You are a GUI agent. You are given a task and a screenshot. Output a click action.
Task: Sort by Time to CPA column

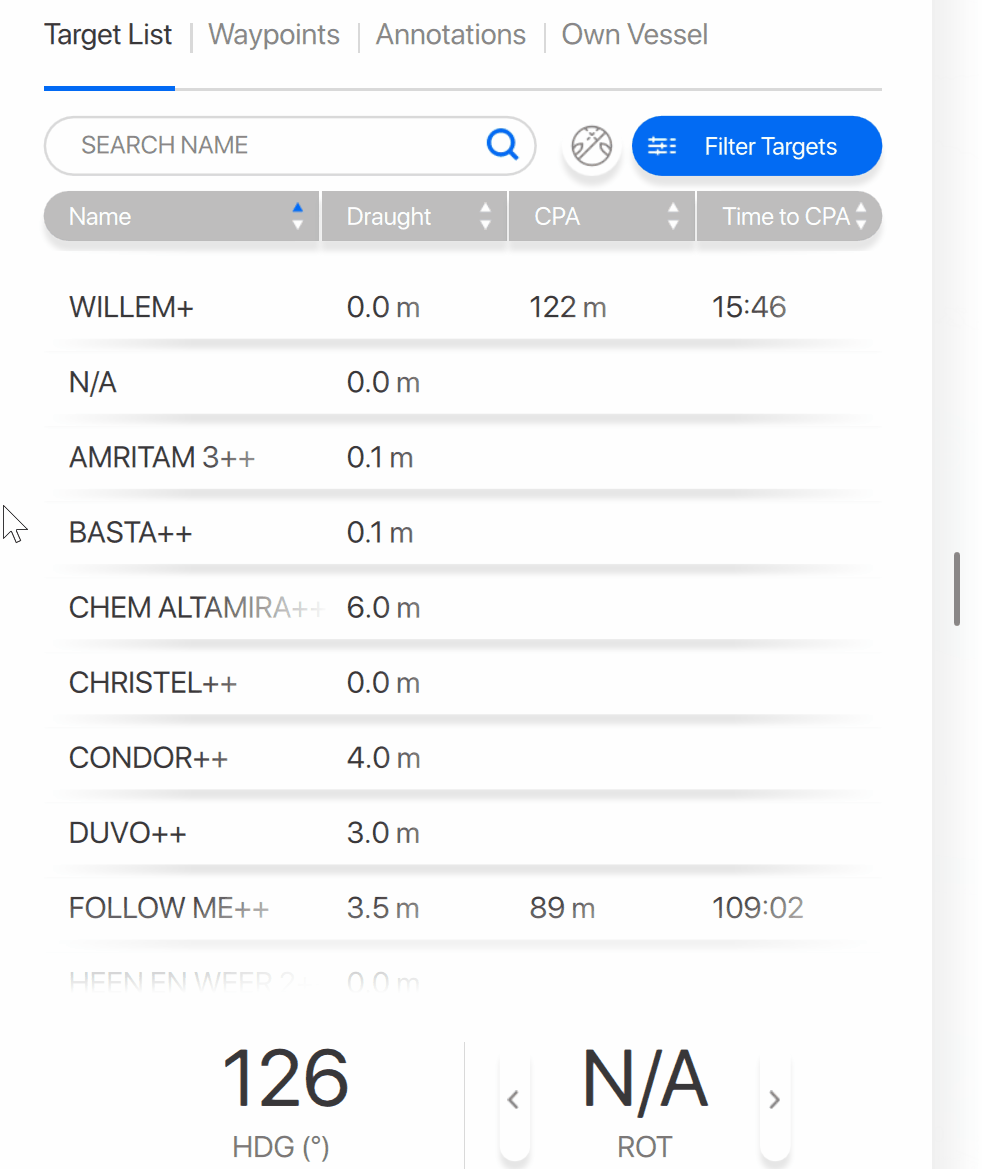789,217
